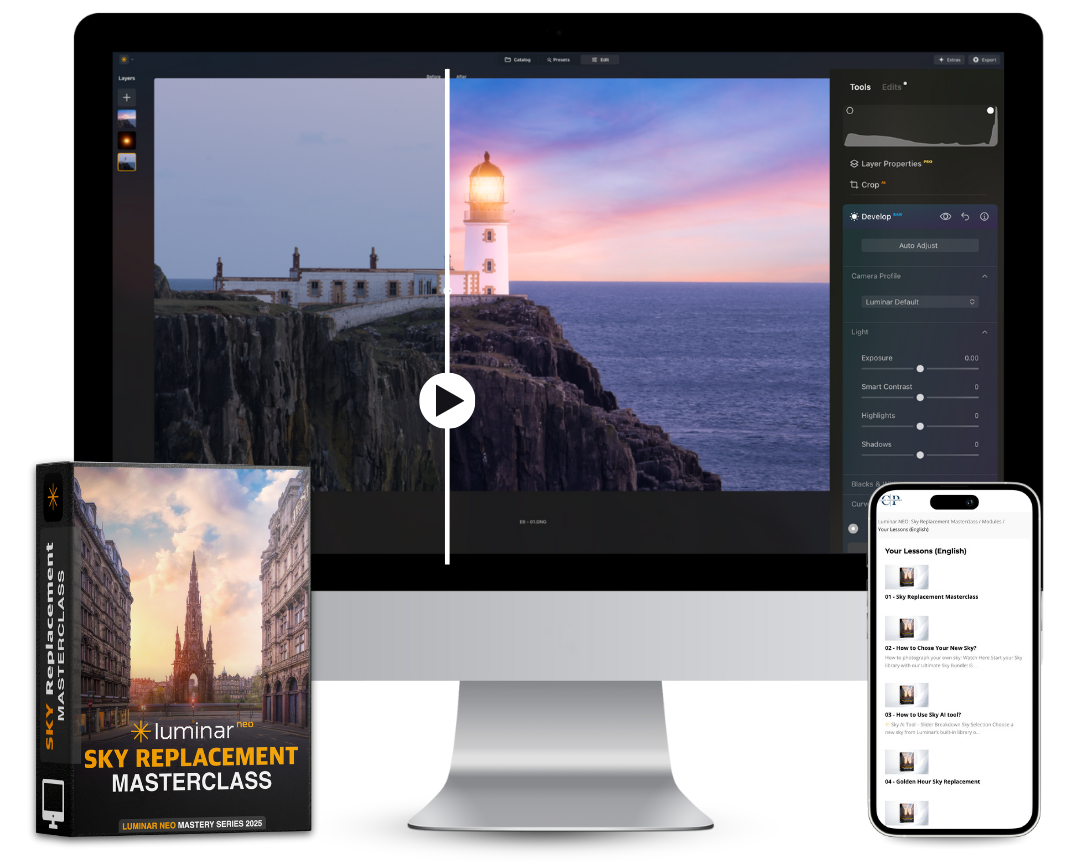Click the CP logo on the phone
Screen dimensions: 1080x863
tap(891, 499)
